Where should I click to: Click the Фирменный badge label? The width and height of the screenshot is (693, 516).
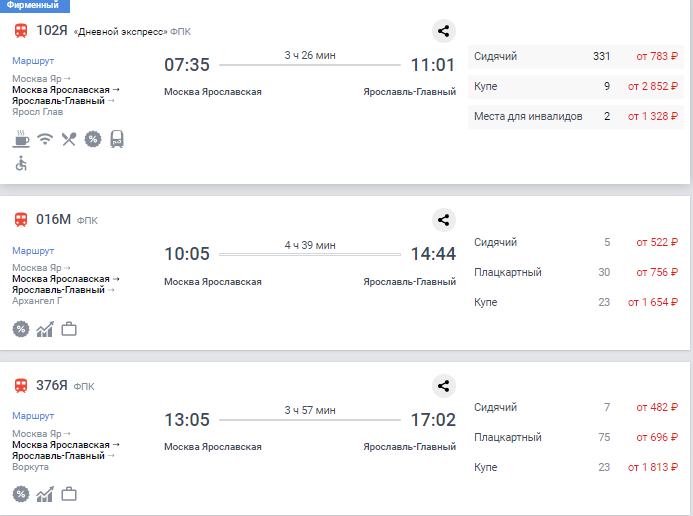click(32, 5)
